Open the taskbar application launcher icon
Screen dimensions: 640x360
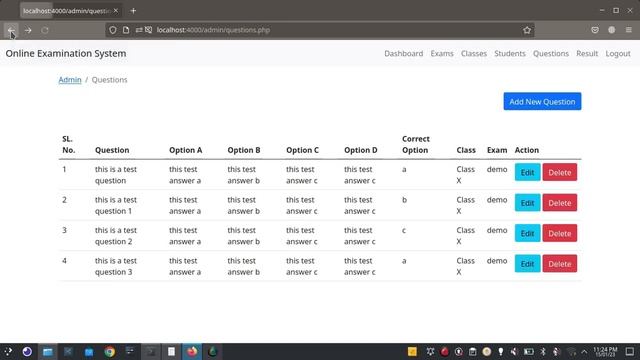[8, 351]
